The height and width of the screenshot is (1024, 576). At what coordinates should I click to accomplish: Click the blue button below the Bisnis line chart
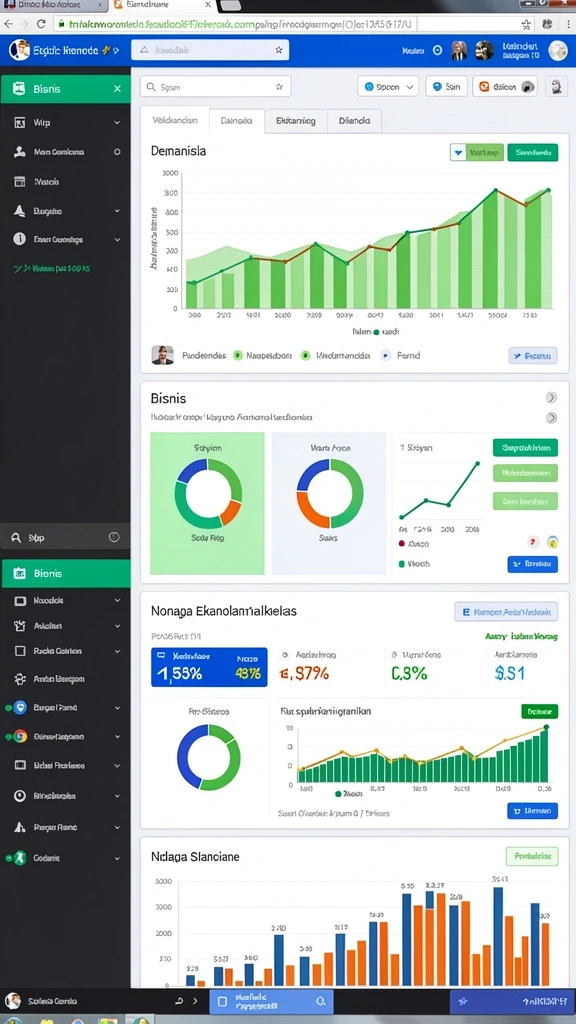pyautogui.click(x=533, y=564)
